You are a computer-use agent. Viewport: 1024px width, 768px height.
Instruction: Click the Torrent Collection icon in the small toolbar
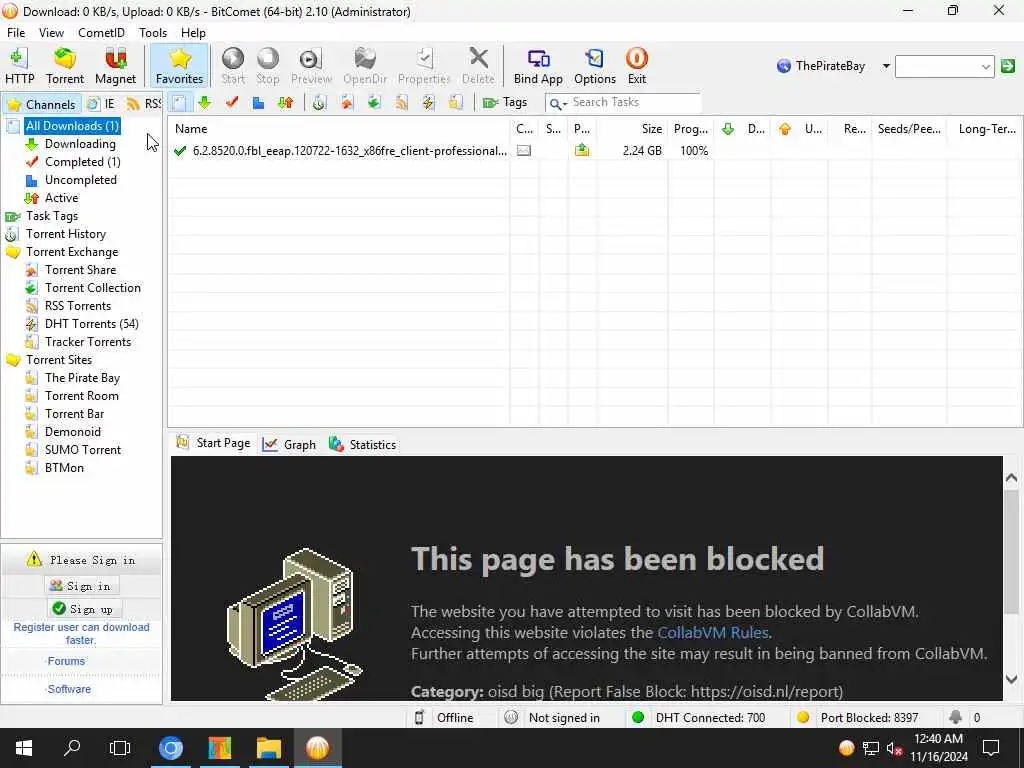pyautogui.click(x=374, y=103)
